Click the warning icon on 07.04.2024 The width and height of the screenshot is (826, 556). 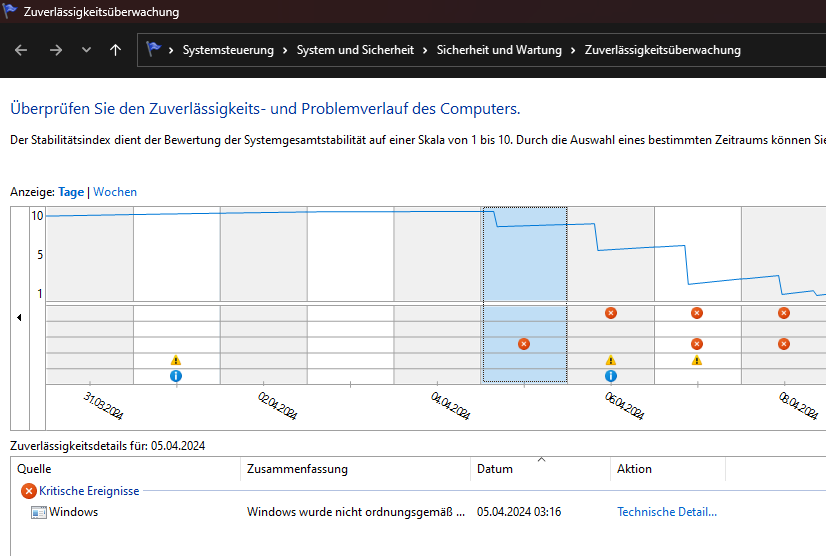coord(697,360)
